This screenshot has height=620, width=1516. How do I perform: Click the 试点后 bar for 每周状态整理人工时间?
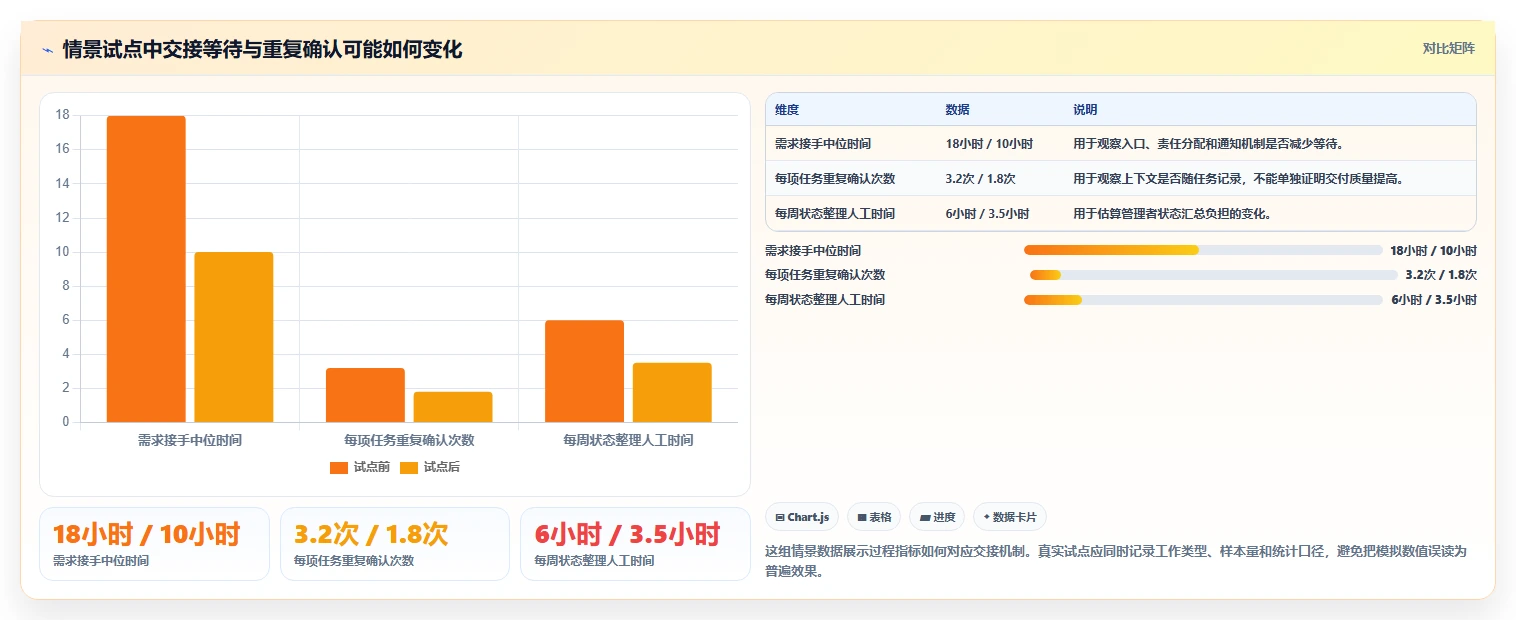pos(672,392)
